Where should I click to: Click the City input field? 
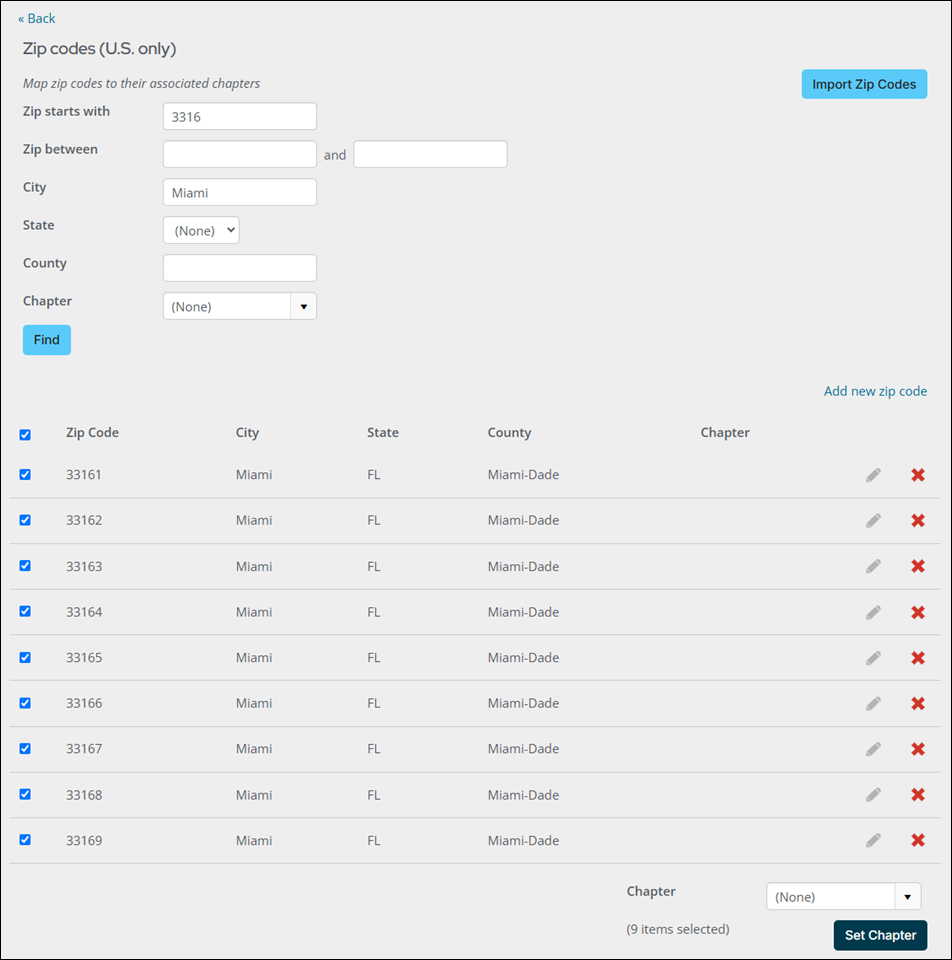click(239, 192)
